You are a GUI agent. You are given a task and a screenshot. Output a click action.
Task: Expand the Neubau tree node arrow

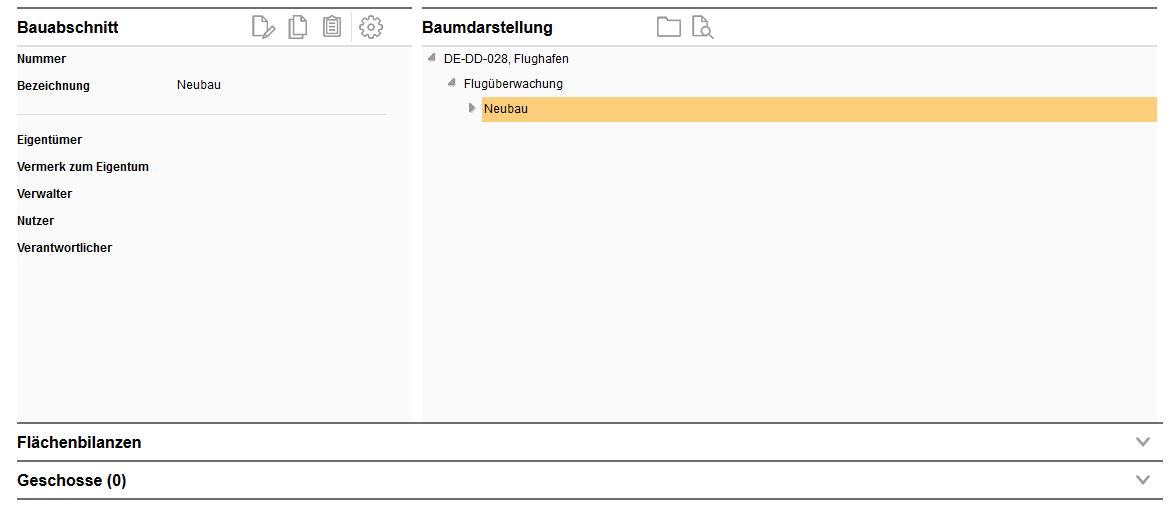[x=472, y=108]
